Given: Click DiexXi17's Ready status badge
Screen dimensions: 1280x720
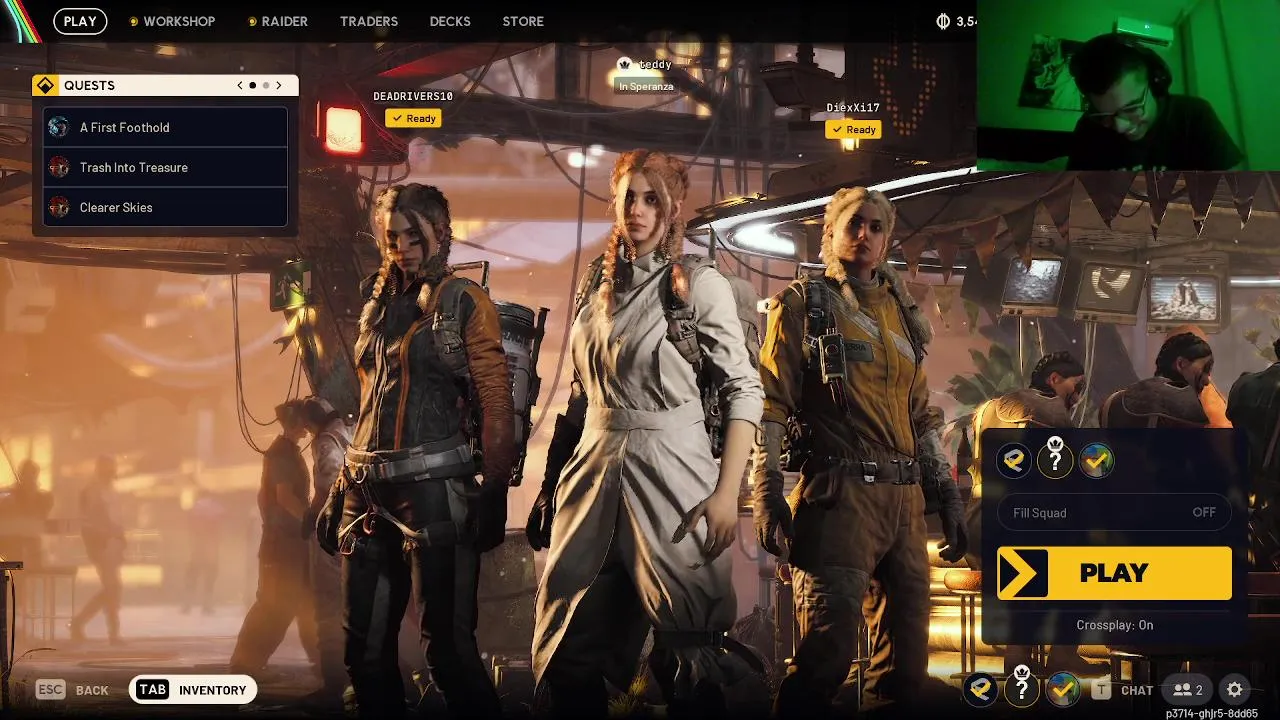Looking at the screenshot, I should click(853, 129).
